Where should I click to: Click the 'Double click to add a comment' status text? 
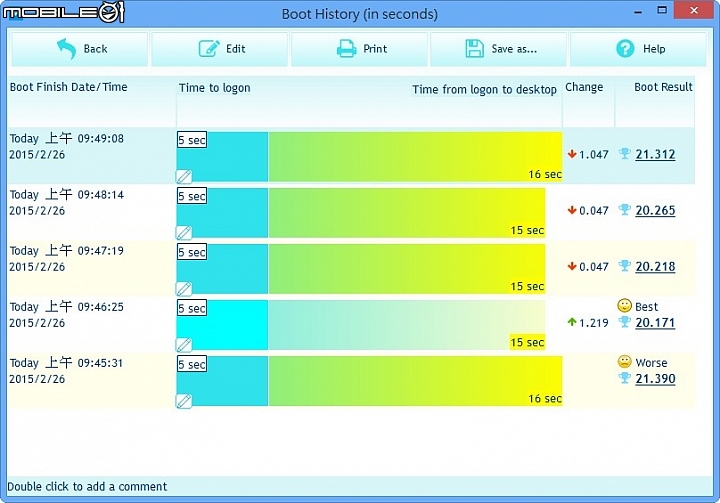pyautogui.click(x=87, y=486)
